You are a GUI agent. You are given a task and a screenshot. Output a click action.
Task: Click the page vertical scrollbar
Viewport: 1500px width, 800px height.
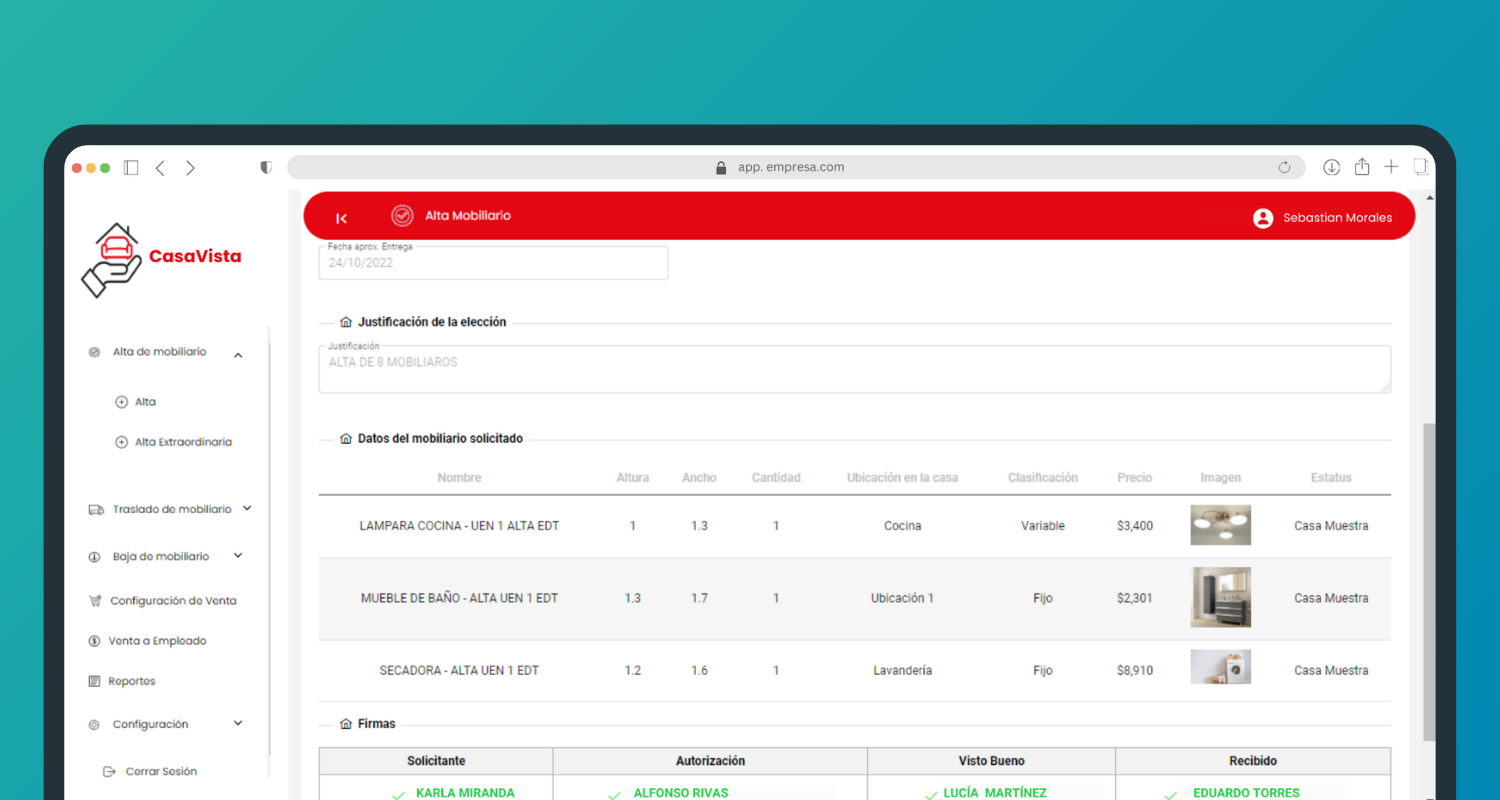[1428, 580]
